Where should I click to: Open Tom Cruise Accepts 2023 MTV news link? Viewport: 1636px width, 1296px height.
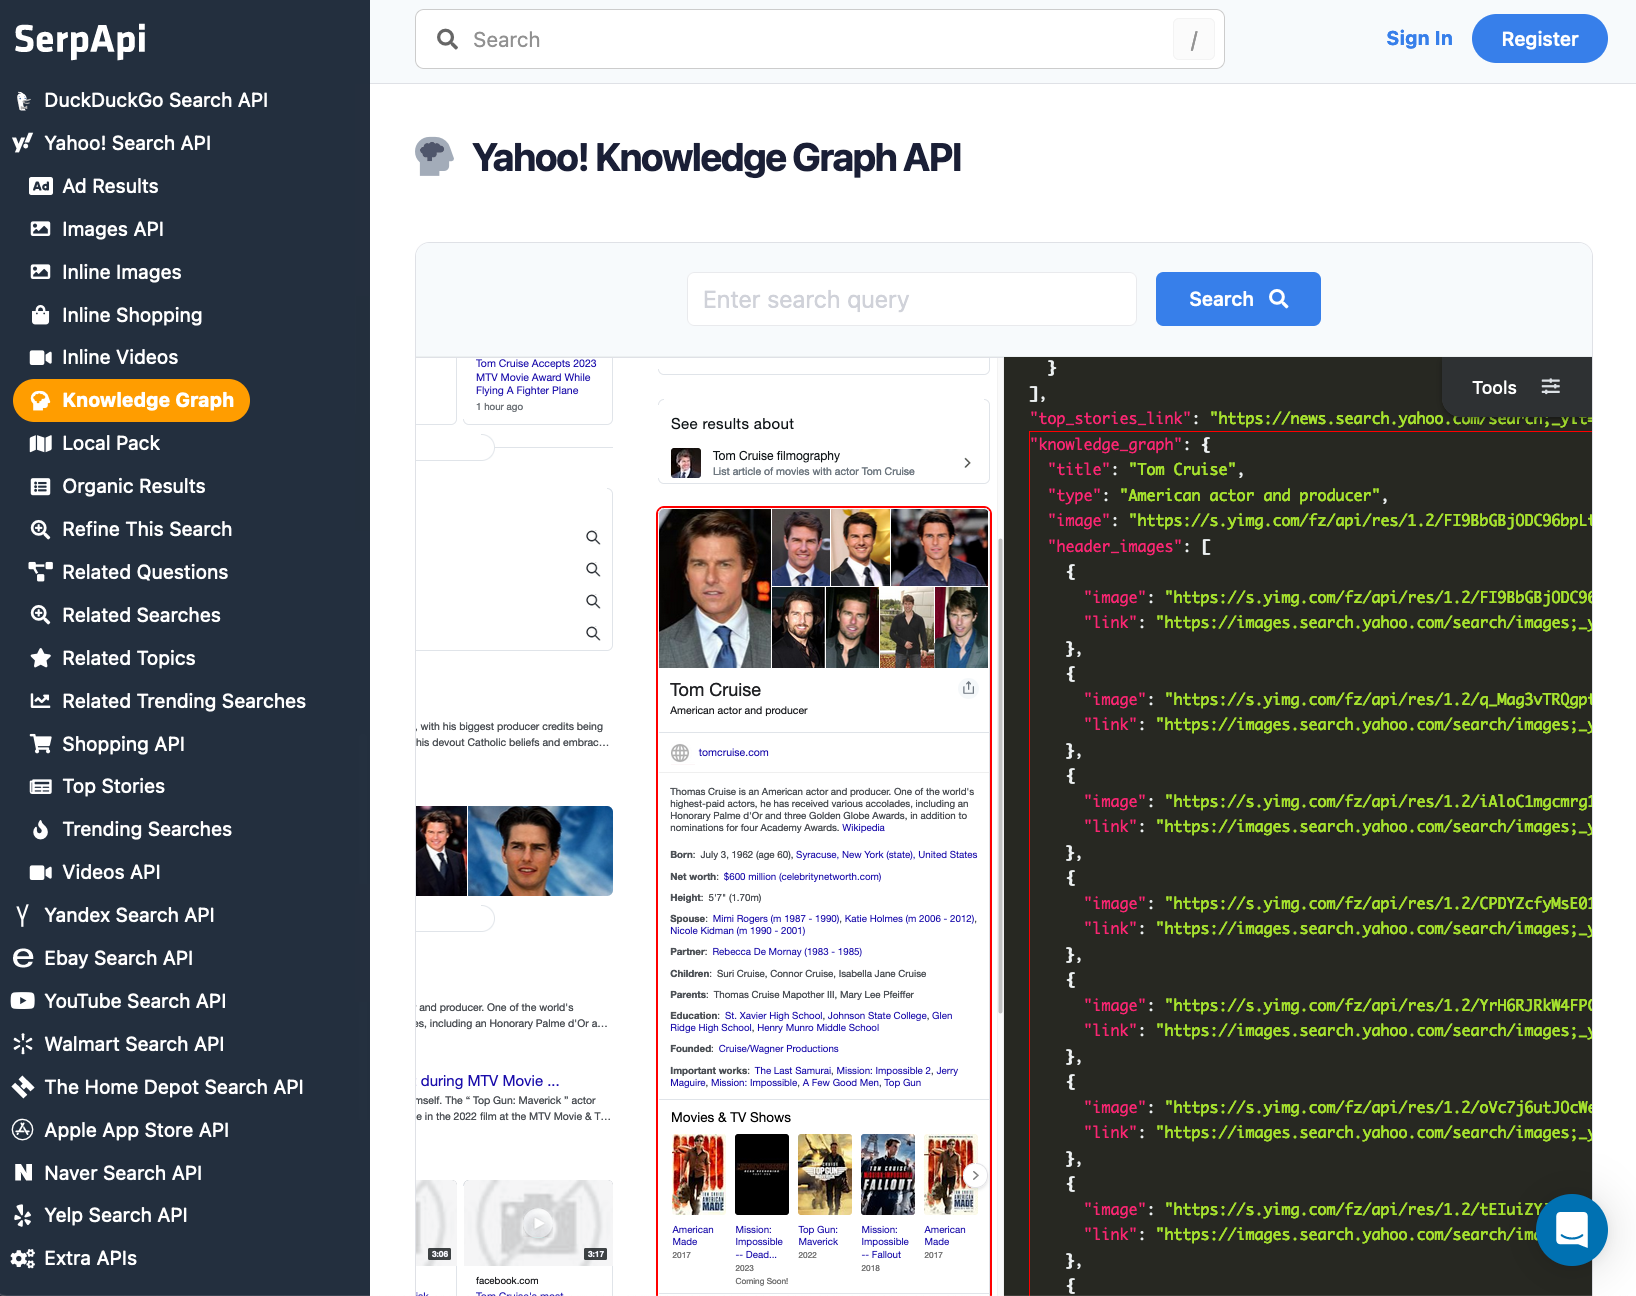click(x=536, y=377)
